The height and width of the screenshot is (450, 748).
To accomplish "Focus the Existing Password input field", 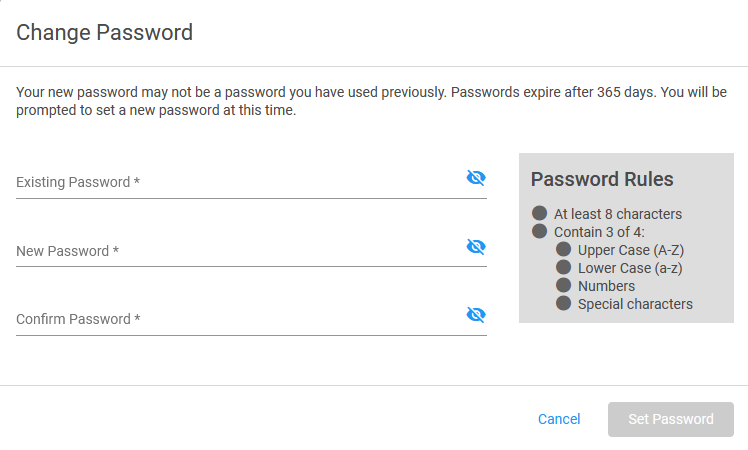I will tap(239, 182).
